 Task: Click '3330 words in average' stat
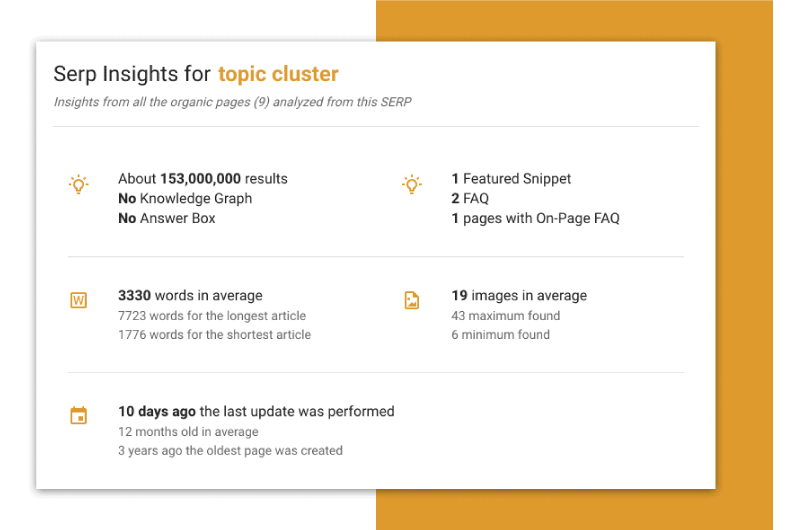point(190,295)
